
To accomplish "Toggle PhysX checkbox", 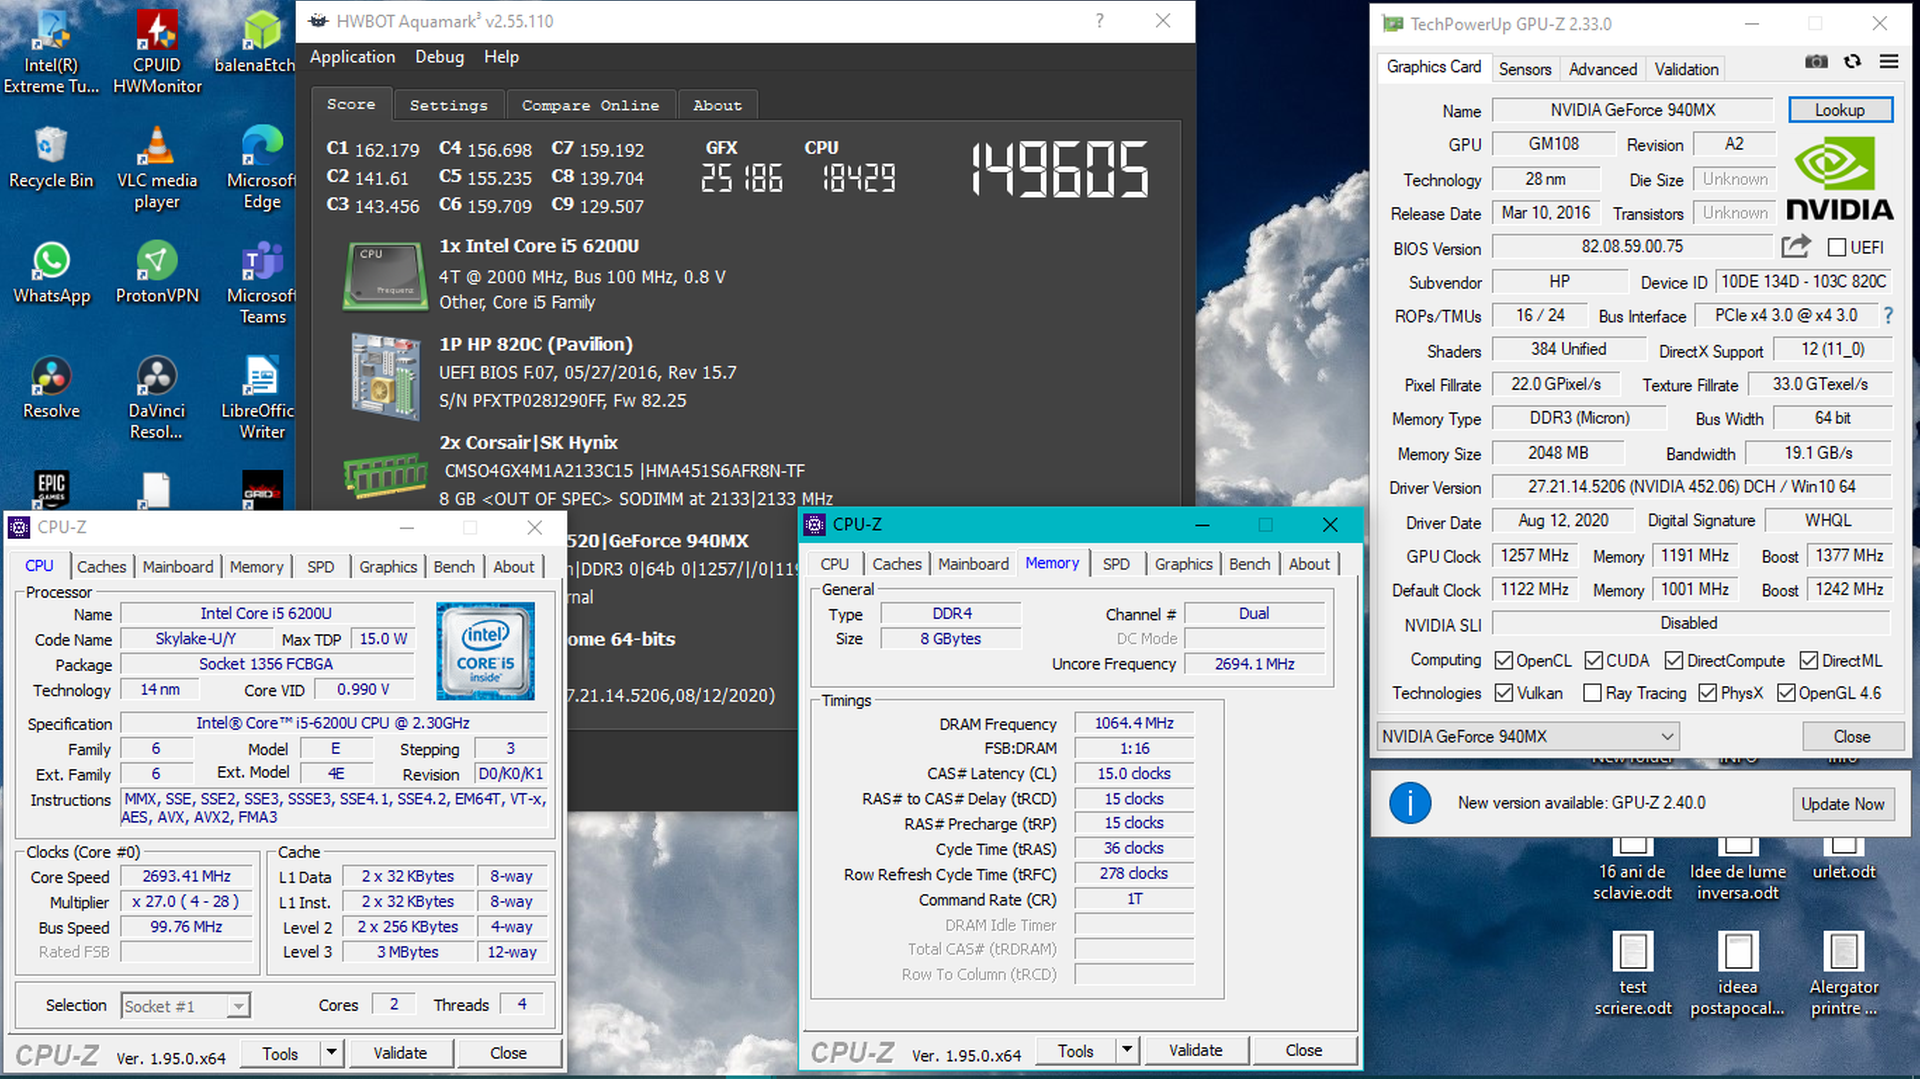I will pos(1708,693).
